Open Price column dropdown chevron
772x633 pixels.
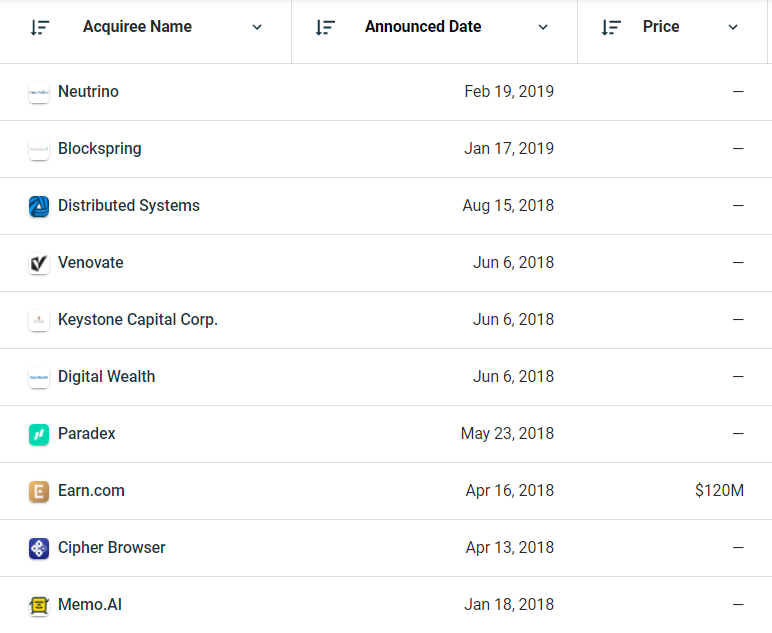tap(733, 27)
